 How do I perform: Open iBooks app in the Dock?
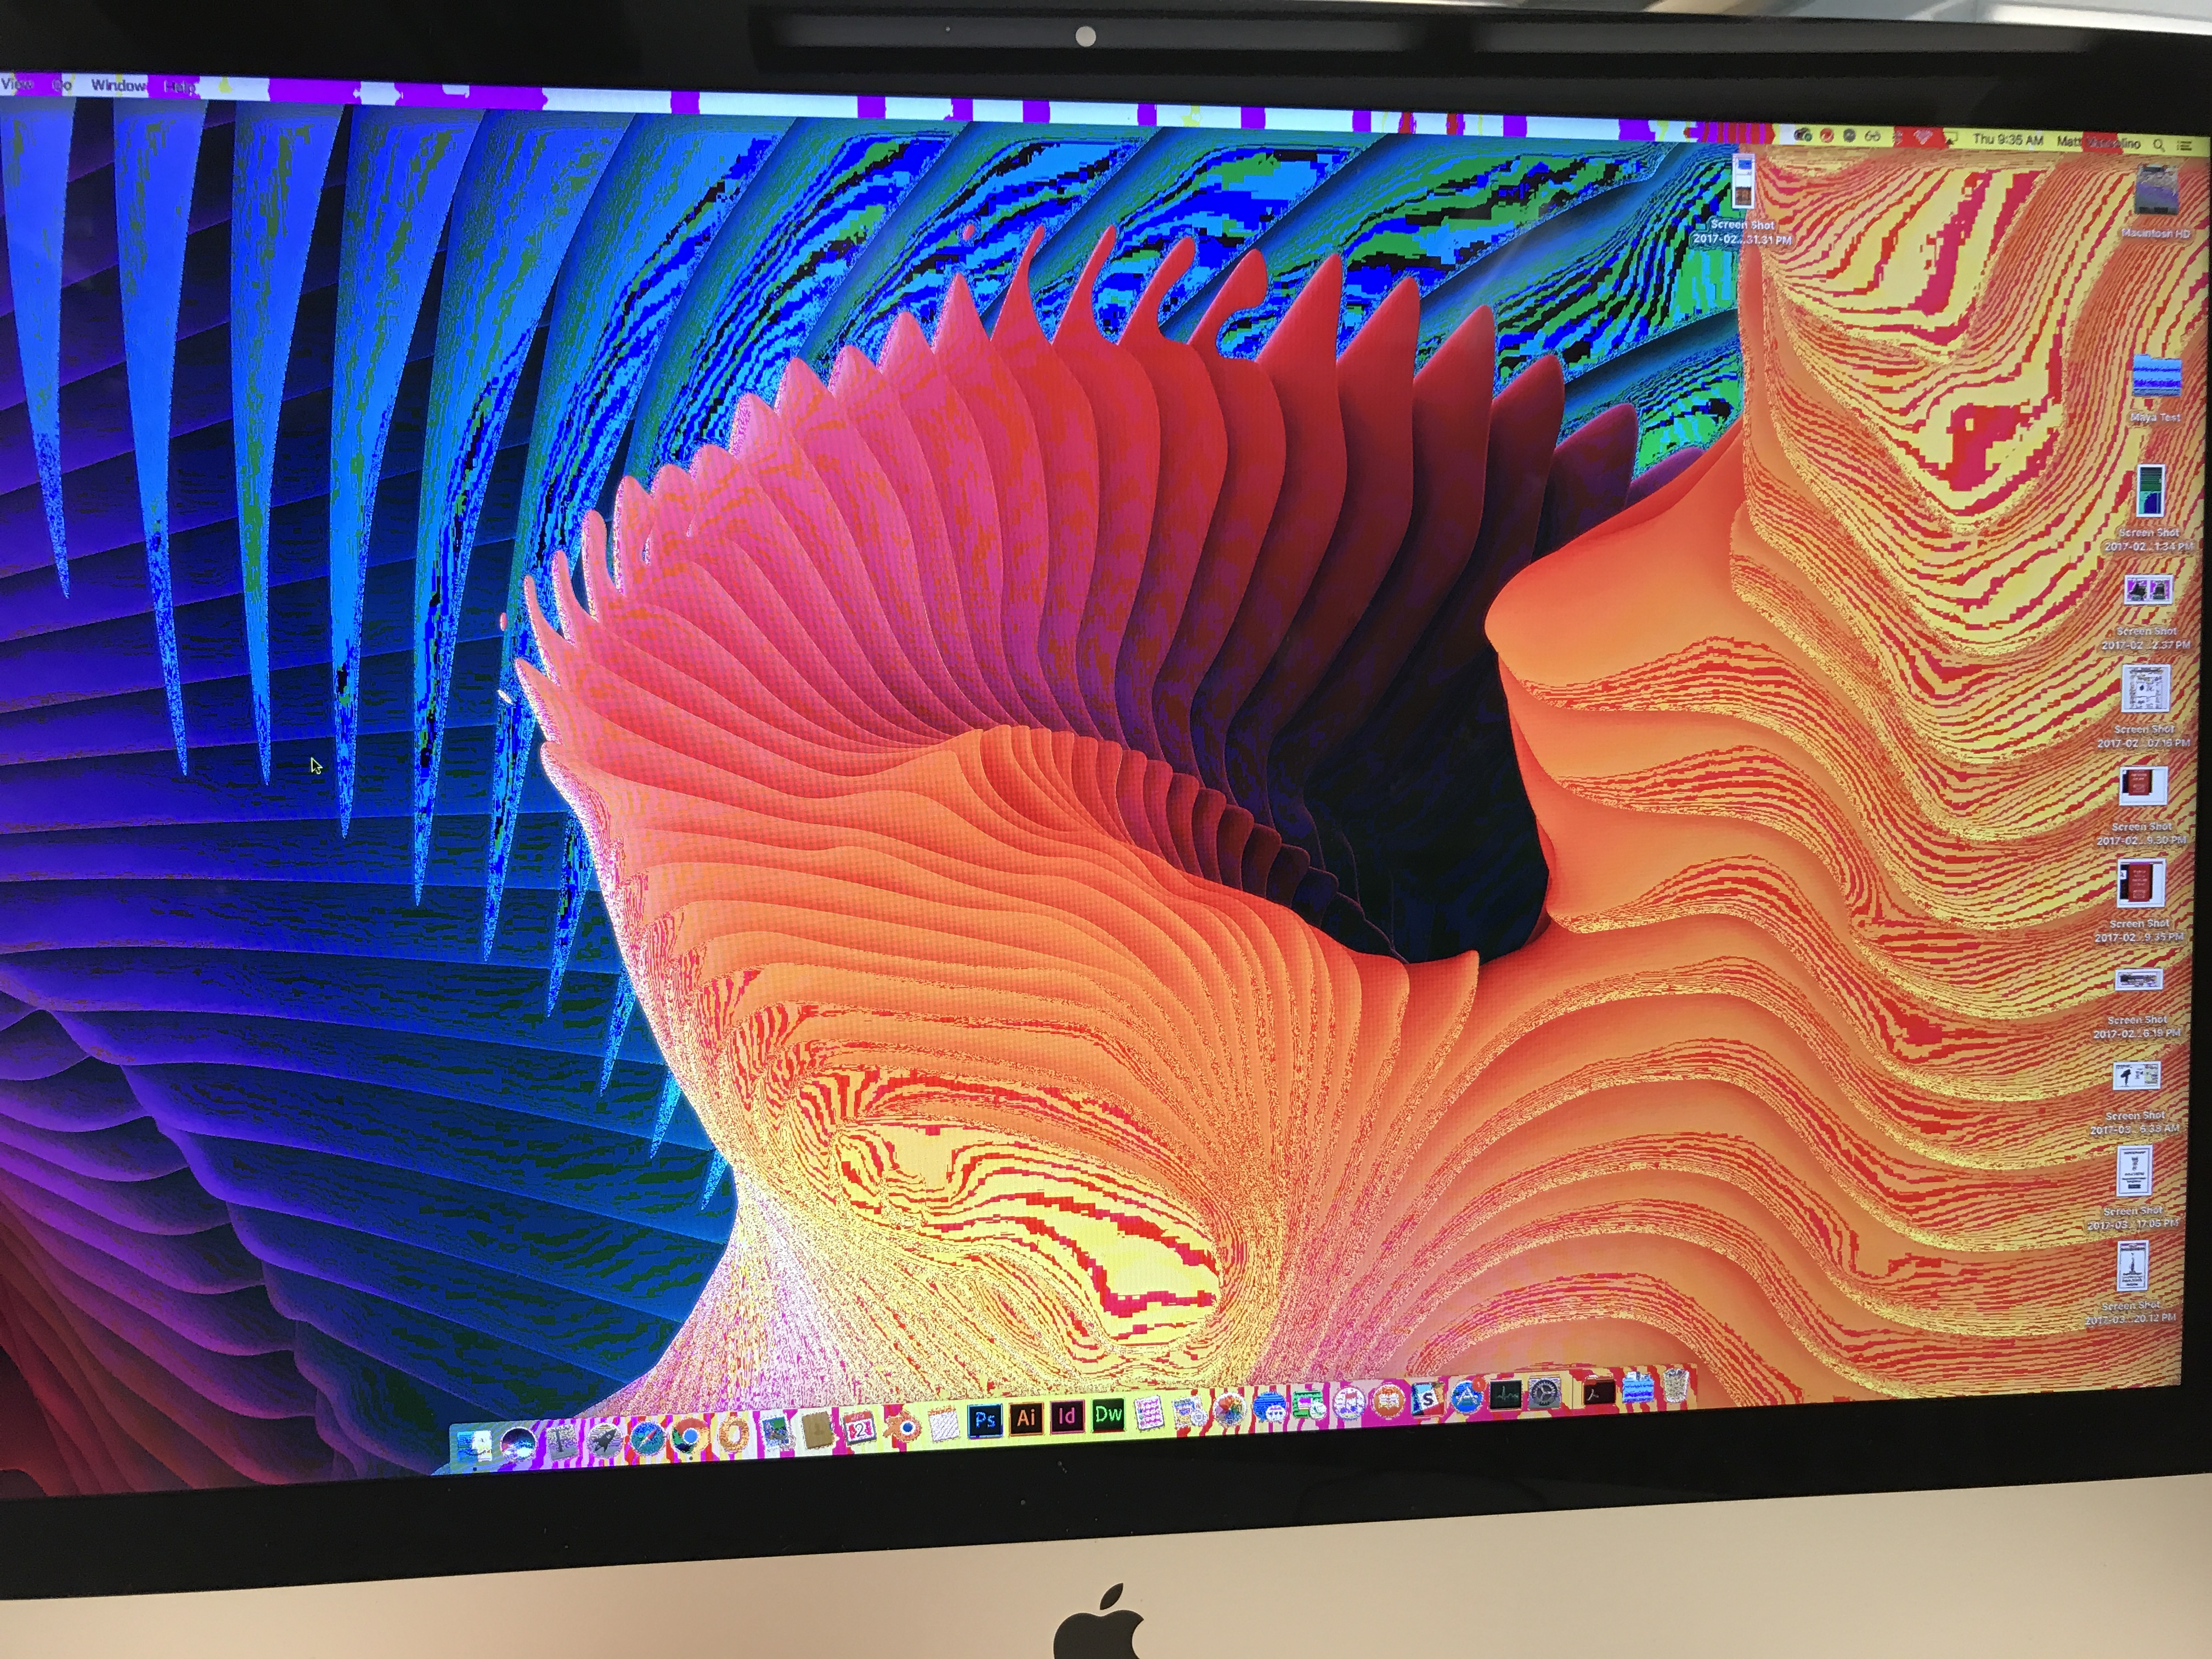pos(1388,1402)
